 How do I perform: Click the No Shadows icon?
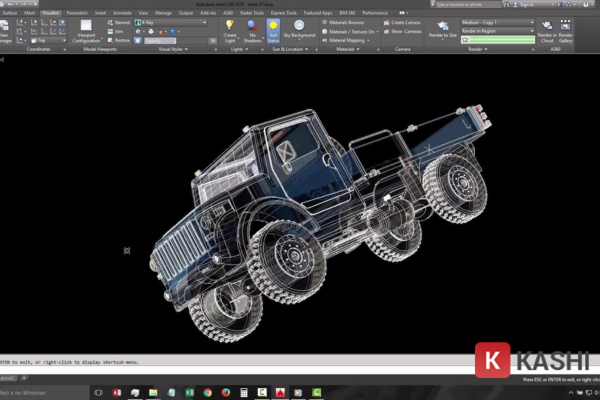[251, 27]
